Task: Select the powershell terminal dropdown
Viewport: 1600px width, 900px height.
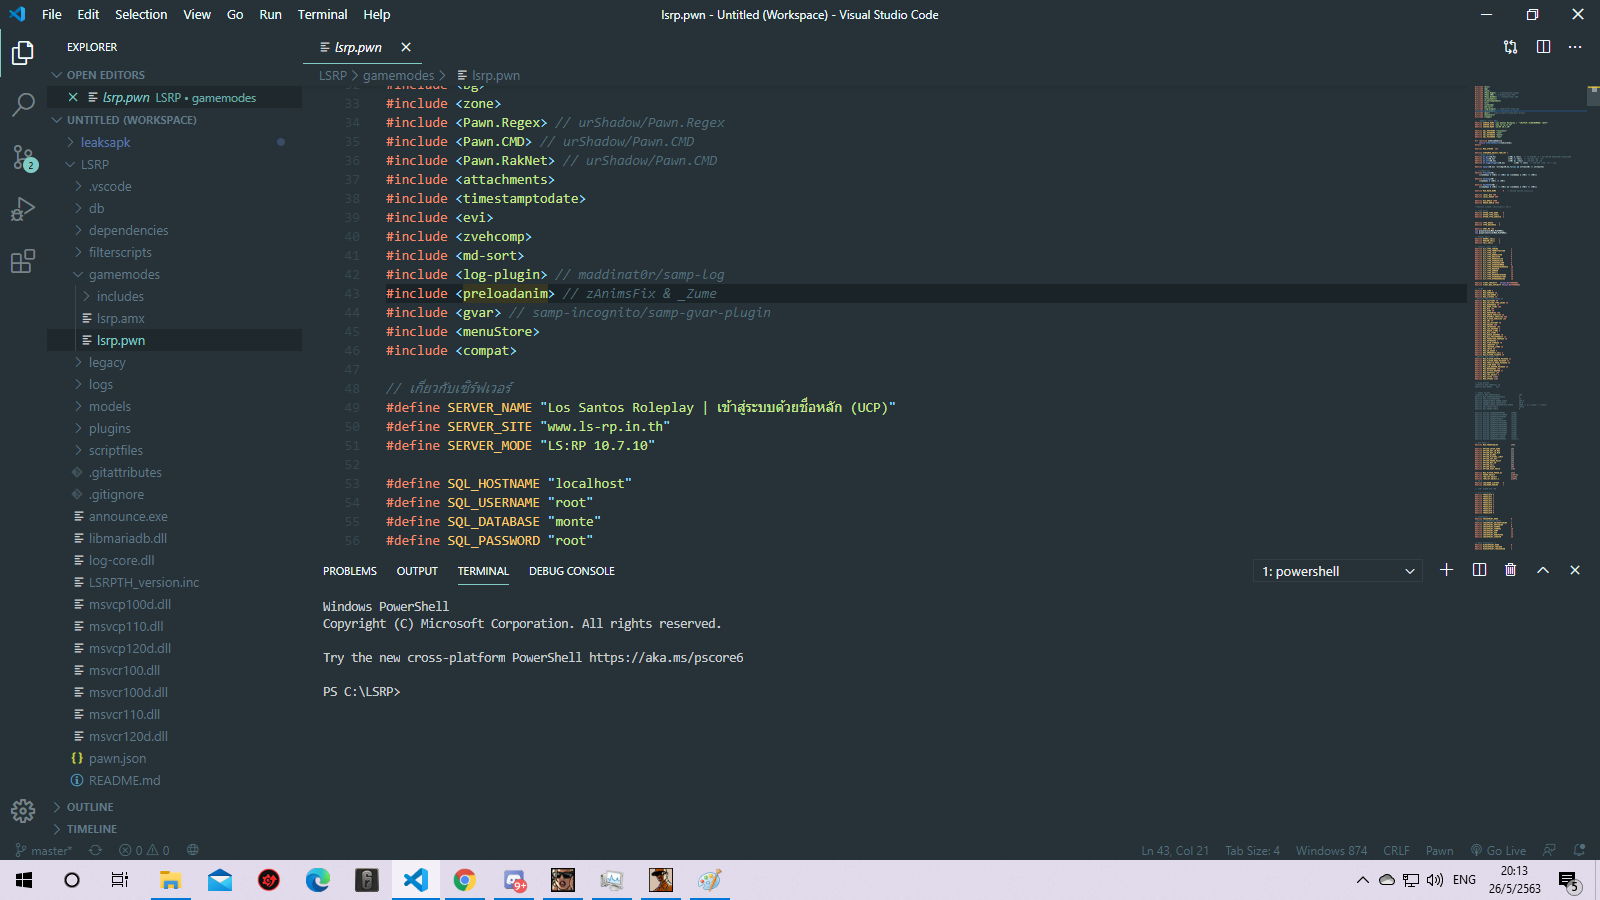Action: pos(1337,571)
